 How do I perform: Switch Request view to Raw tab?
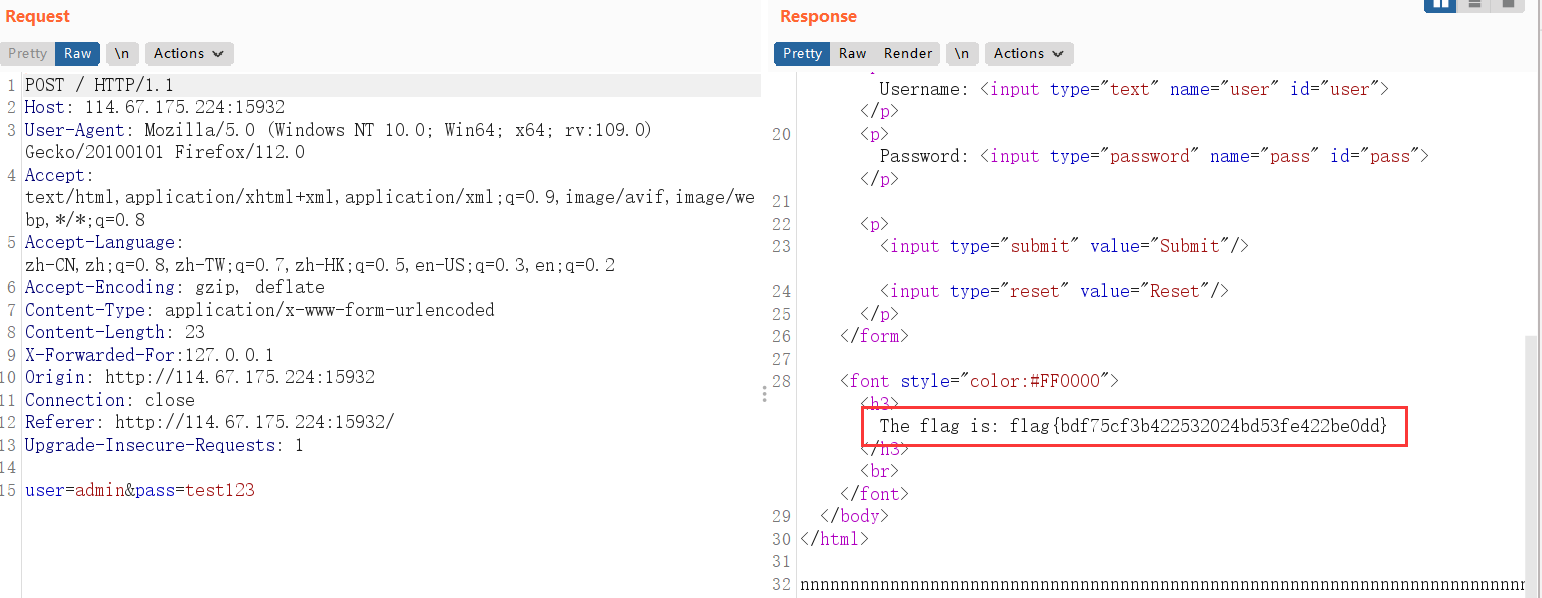(77, 54)
